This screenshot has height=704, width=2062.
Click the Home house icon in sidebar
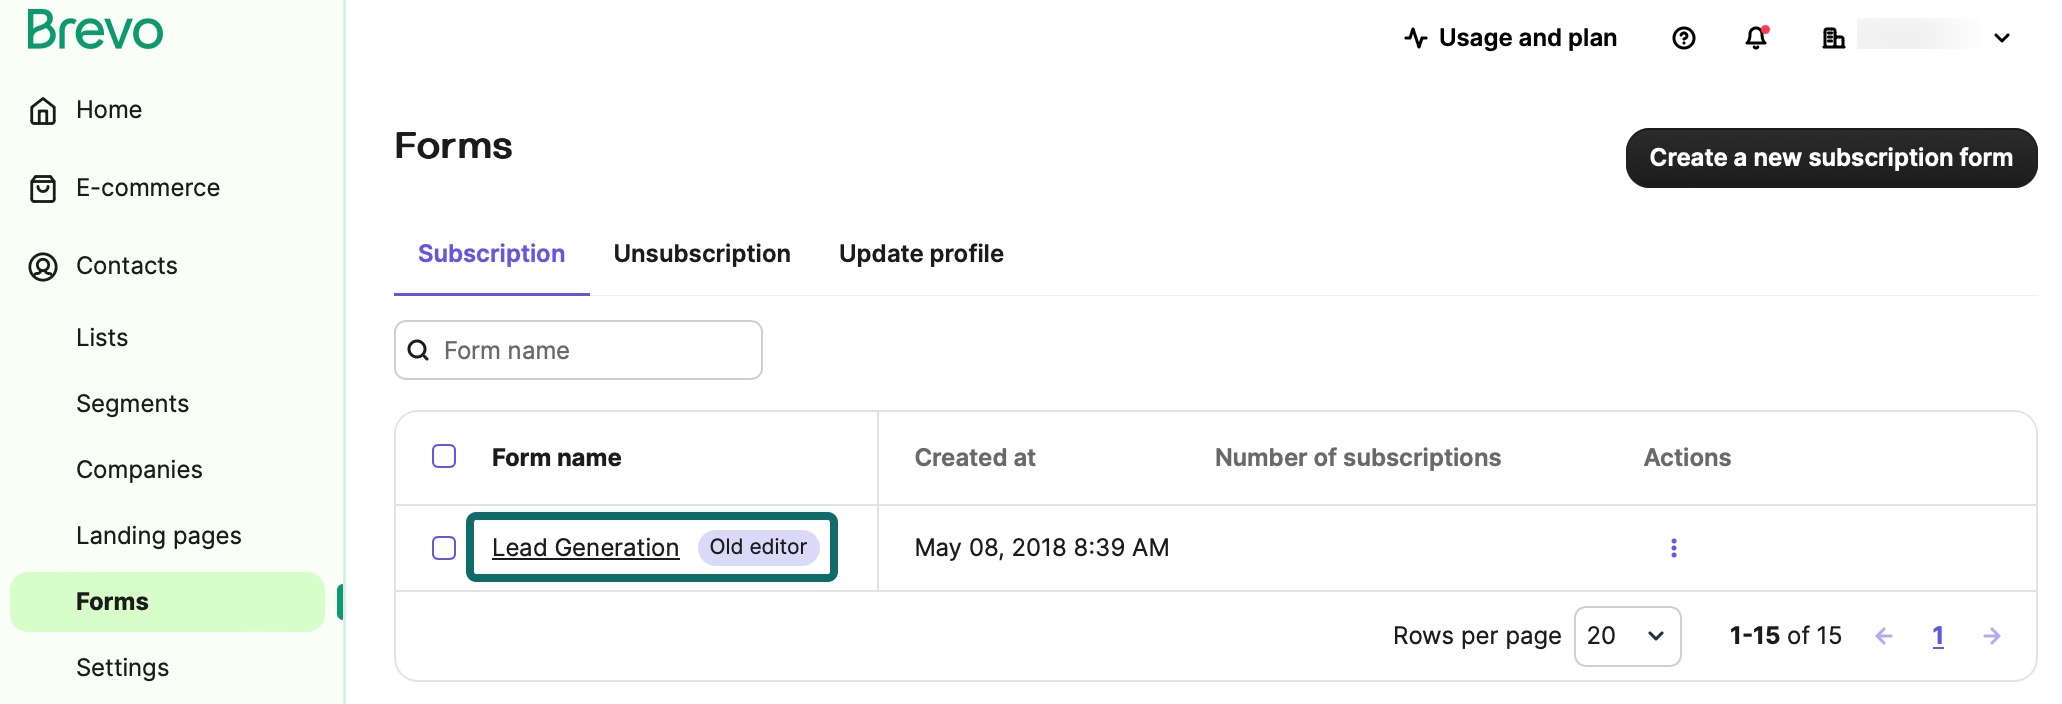click(42, 110)
